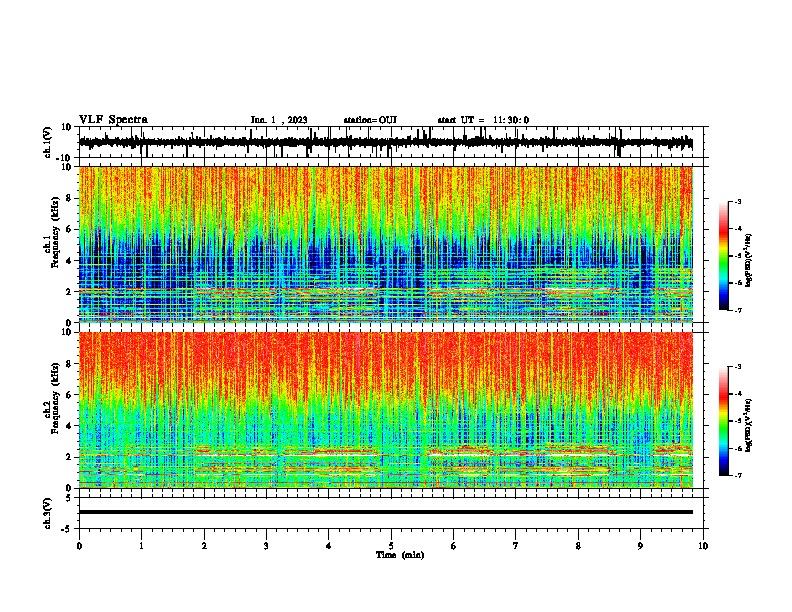Click time axis end tick label '10'
The width and height of the screenshot is (792, 612).
coord(703,546)
